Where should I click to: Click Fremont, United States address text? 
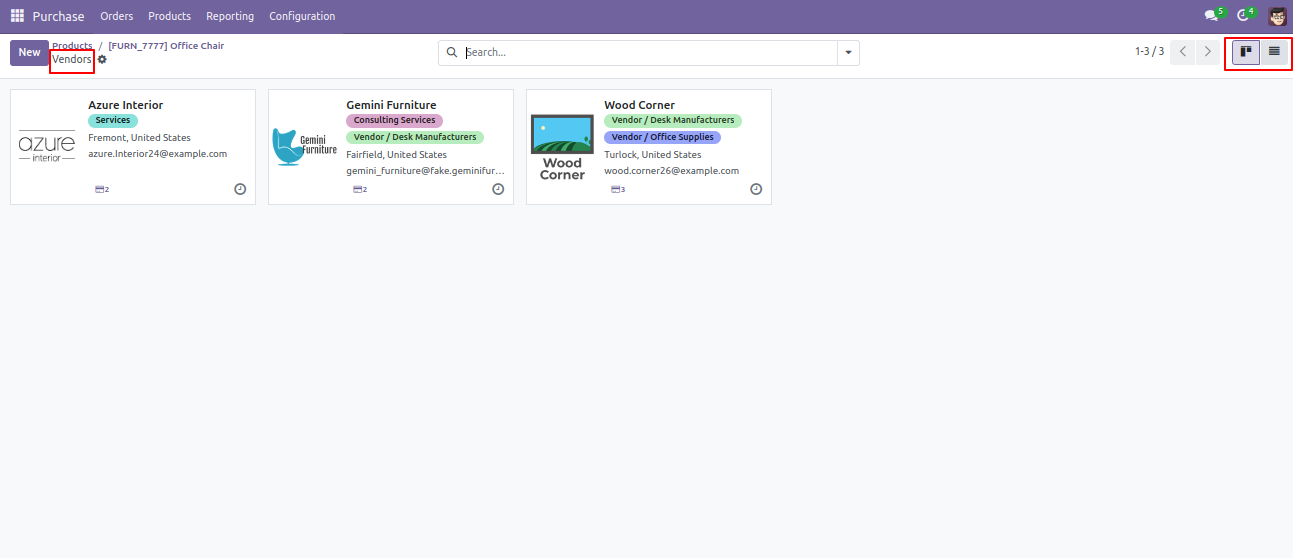pos(139,138)
